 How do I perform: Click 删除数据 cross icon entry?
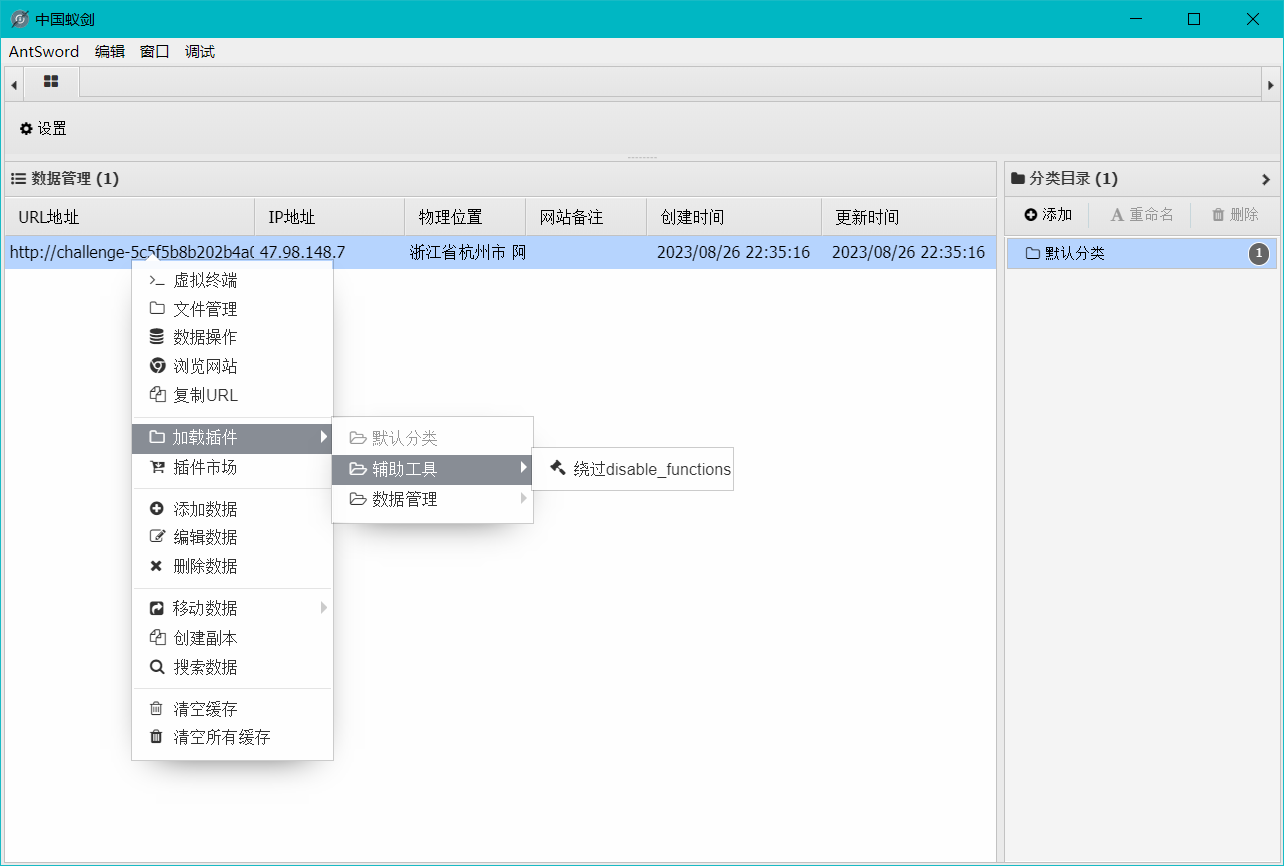coord(205,566)
